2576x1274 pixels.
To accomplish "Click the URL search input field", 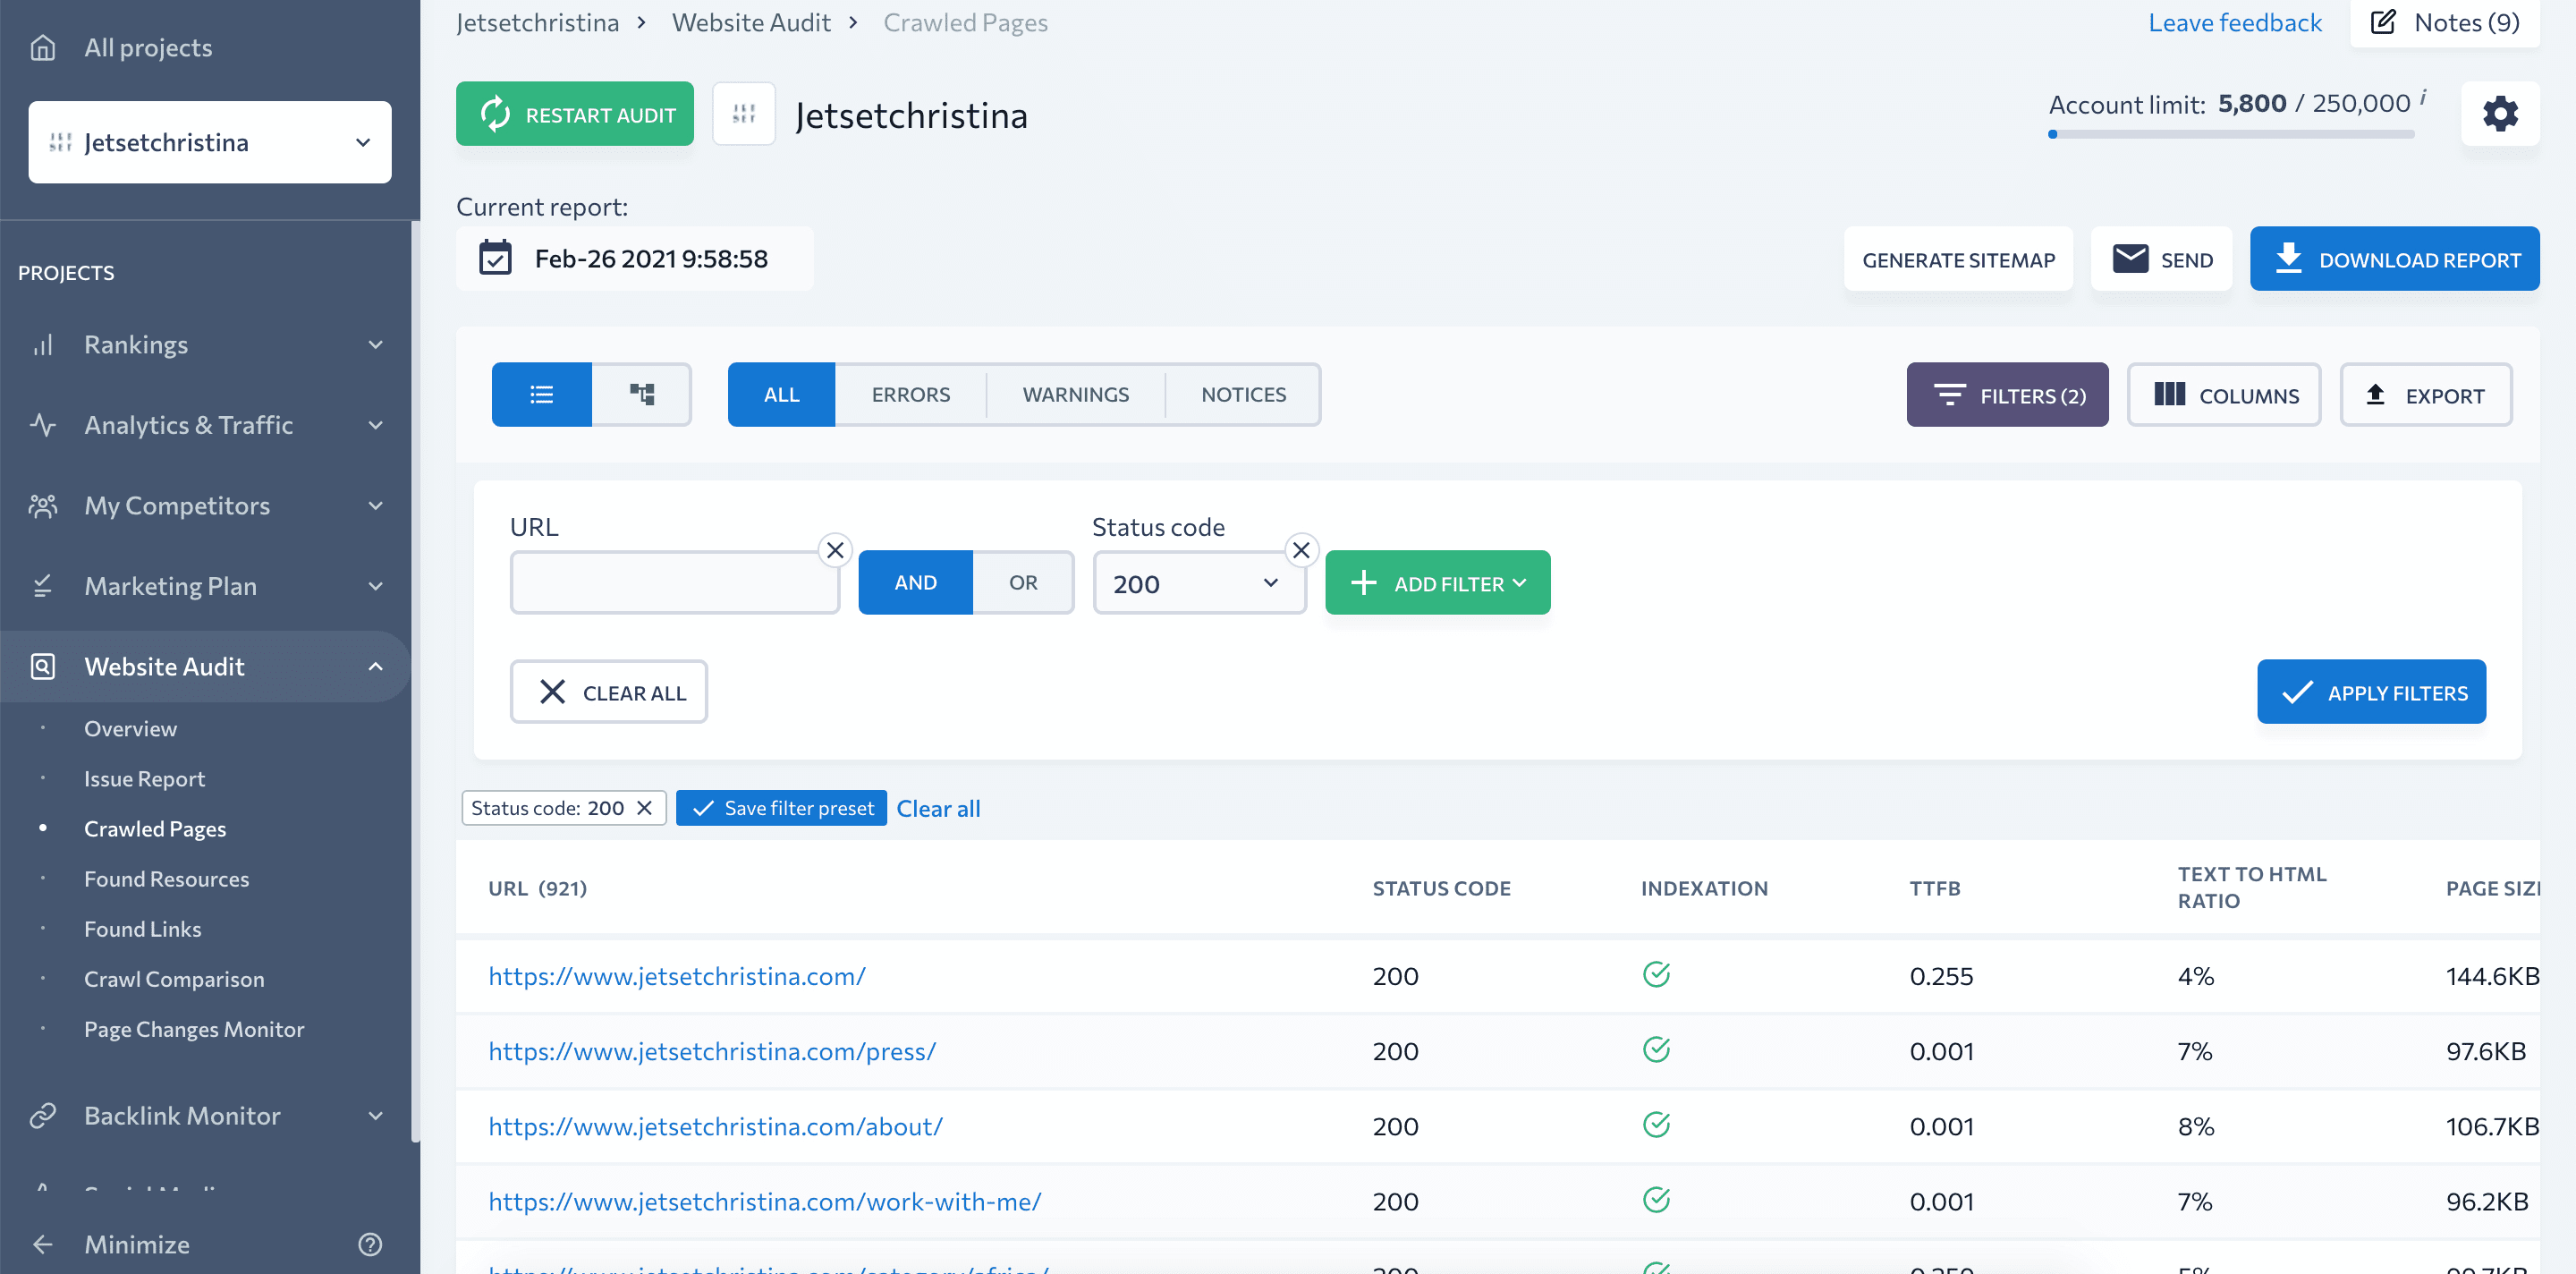I will pyautogui.click(x=674, y=582).
